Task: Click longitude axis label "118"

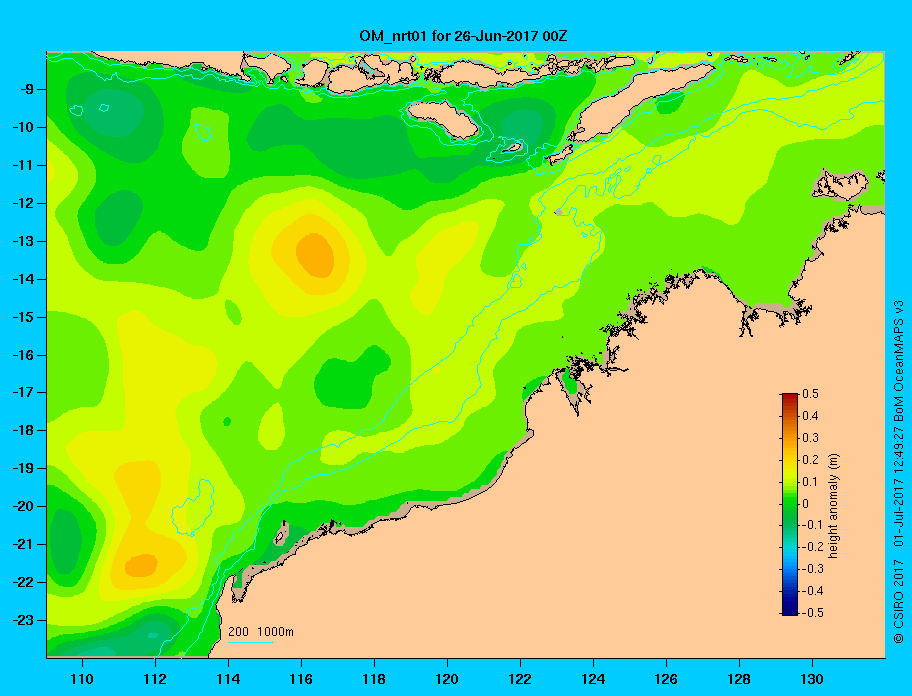Action: pyautogui.click(x=374, y=679)
